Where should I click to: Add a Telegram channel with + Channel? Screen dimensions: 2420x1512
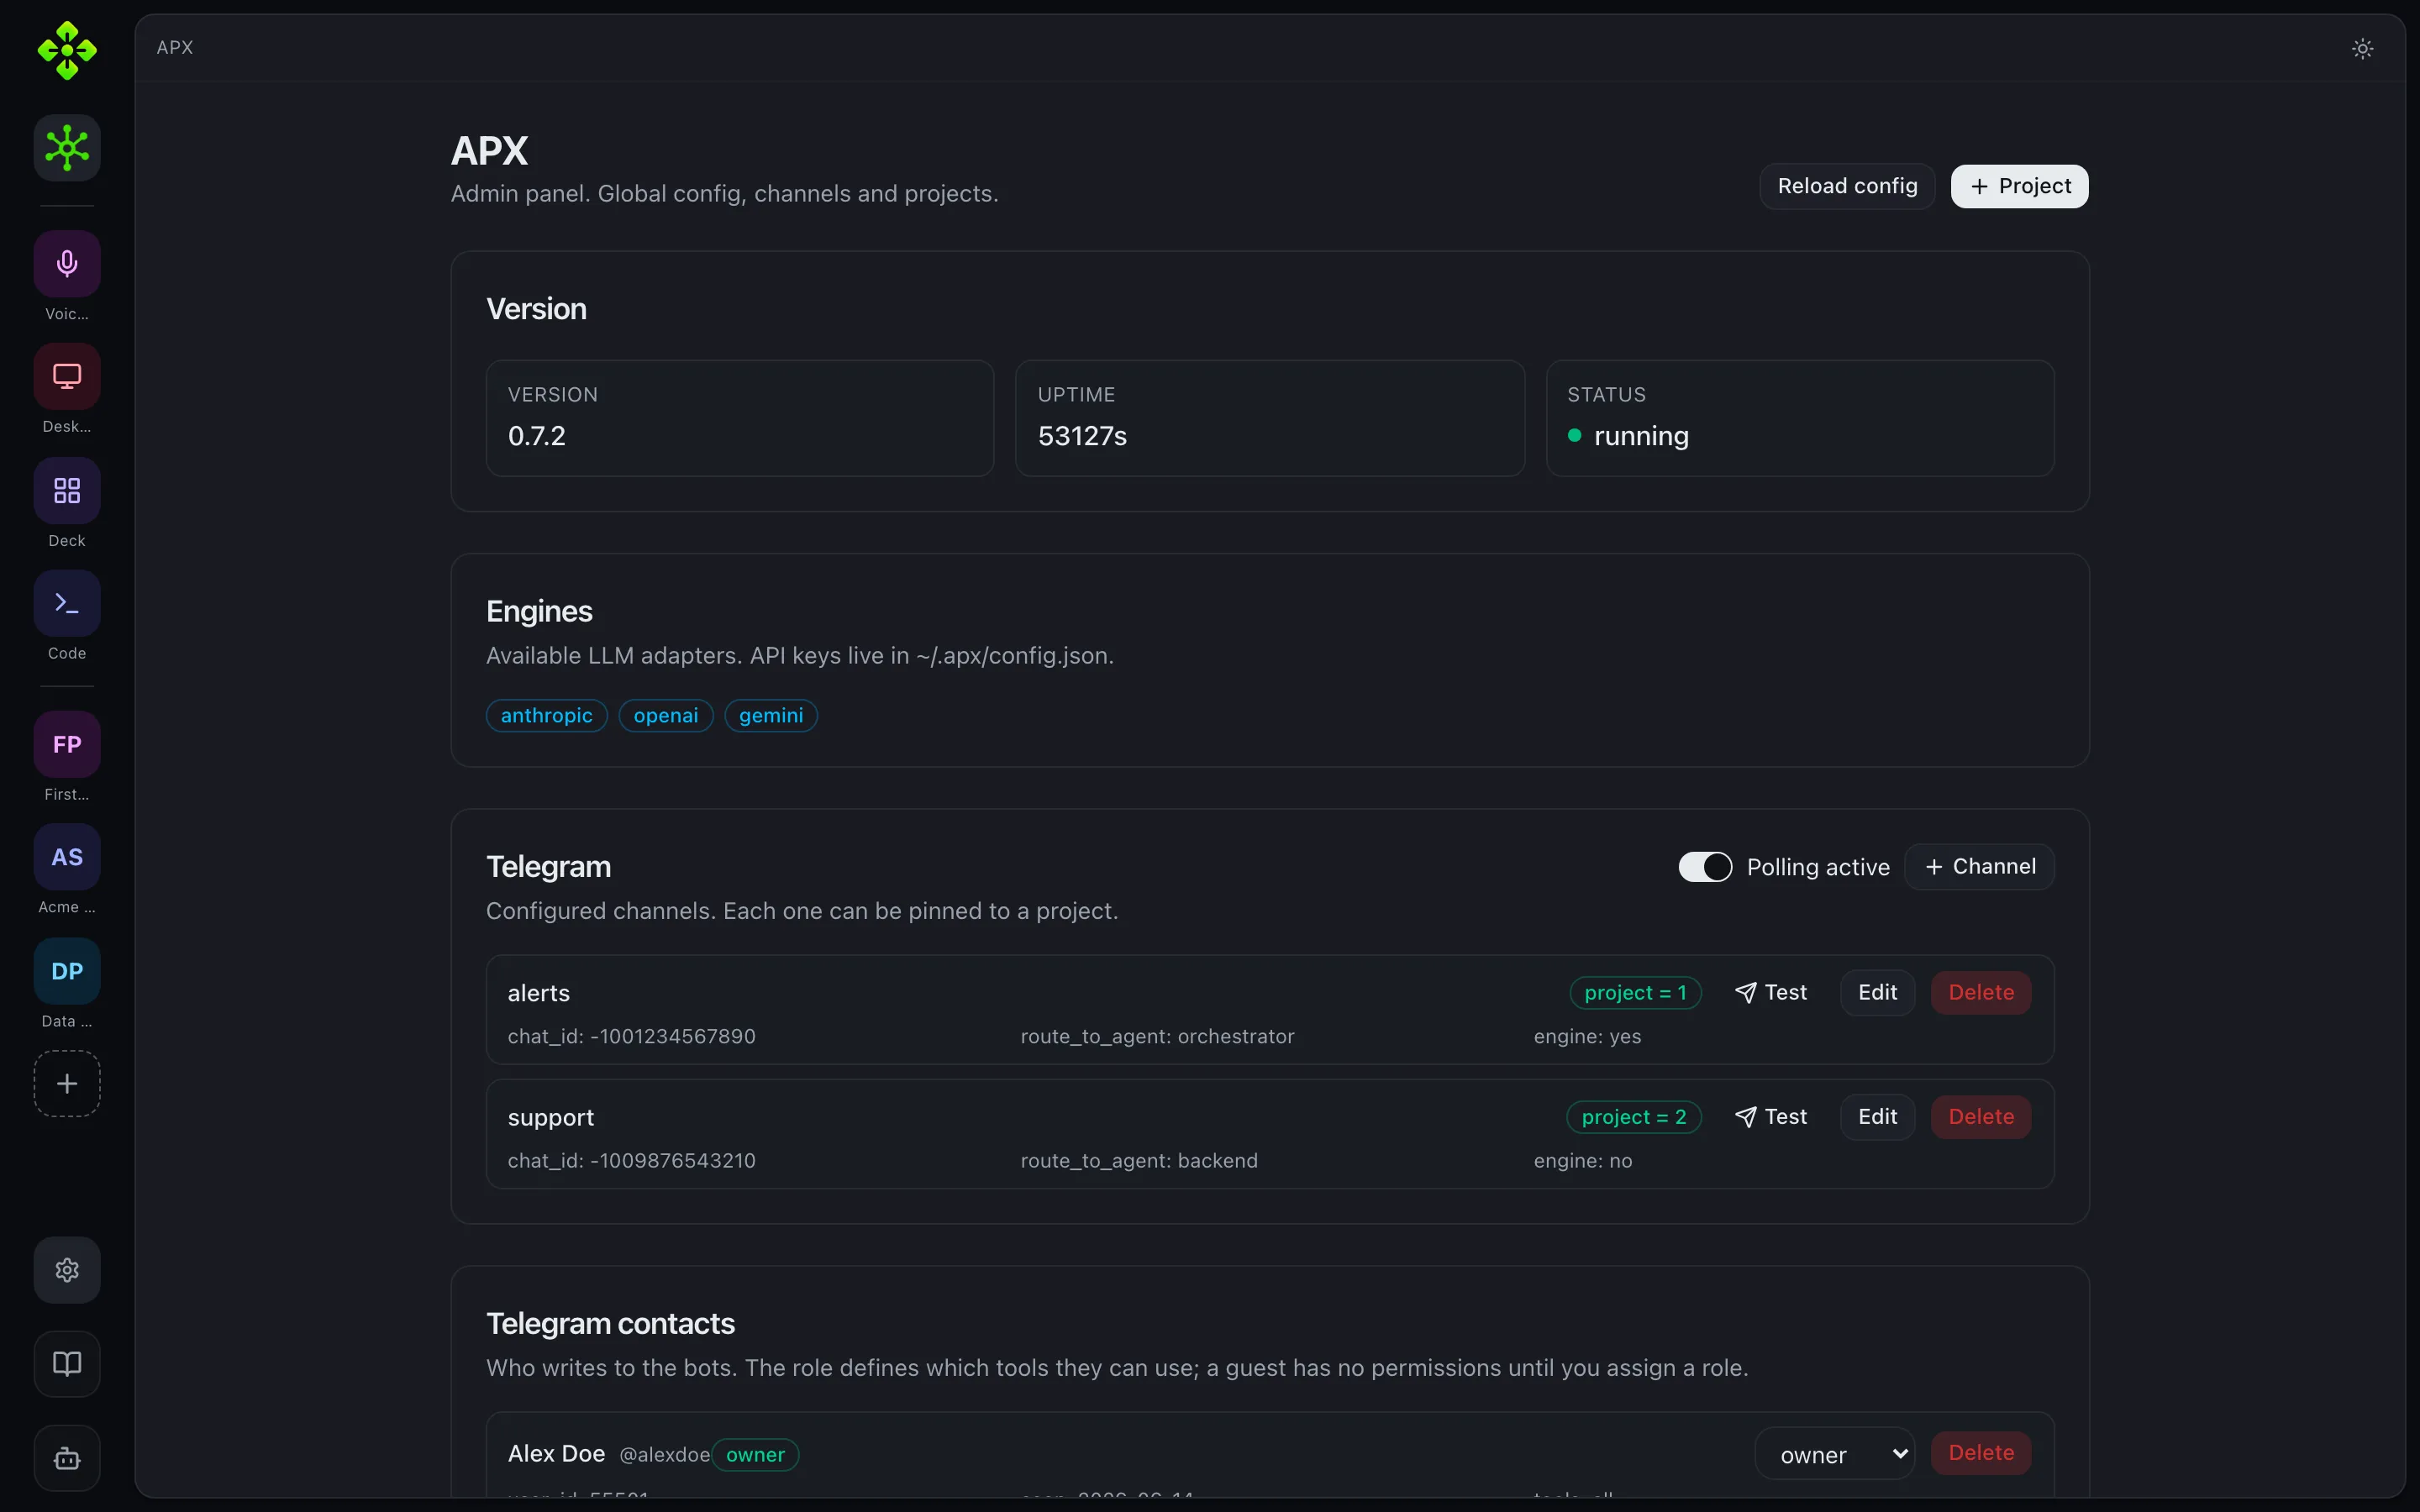point(1979,866)
